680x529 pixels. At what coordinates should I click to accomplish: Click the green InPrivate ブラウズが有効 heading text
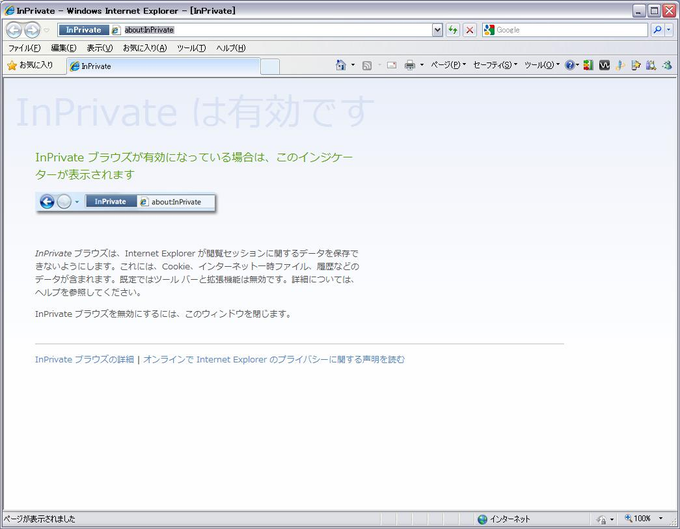coord(194,166)
